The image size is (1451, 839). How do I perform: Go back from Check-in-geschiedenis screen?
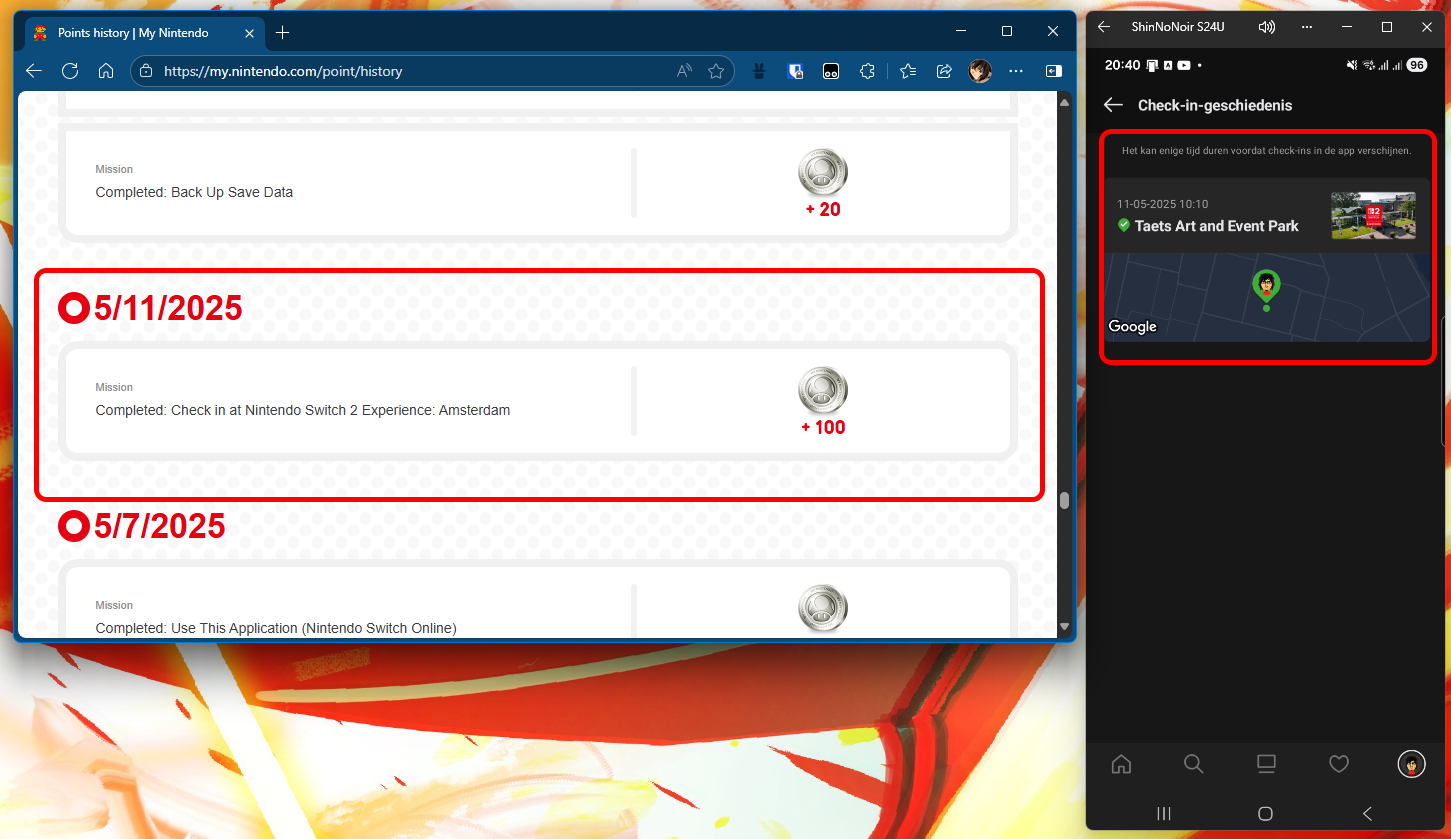coord(1113,105)
